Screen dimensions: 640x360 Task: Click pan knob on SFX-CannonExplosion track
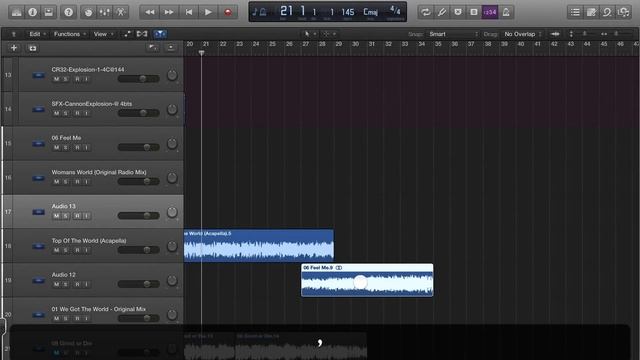pyautogui.click(x=172, y=109)
